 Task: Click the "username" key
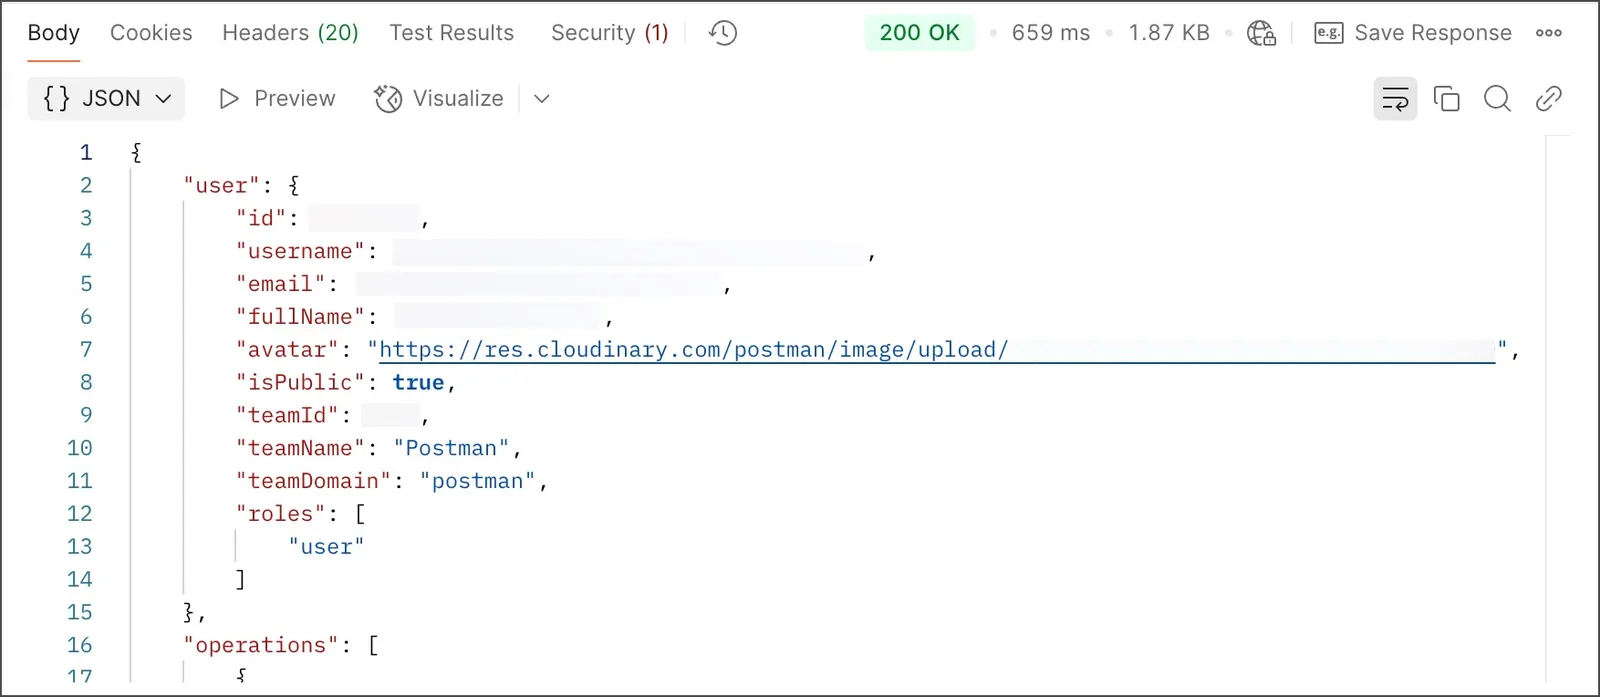coord(300,251)
